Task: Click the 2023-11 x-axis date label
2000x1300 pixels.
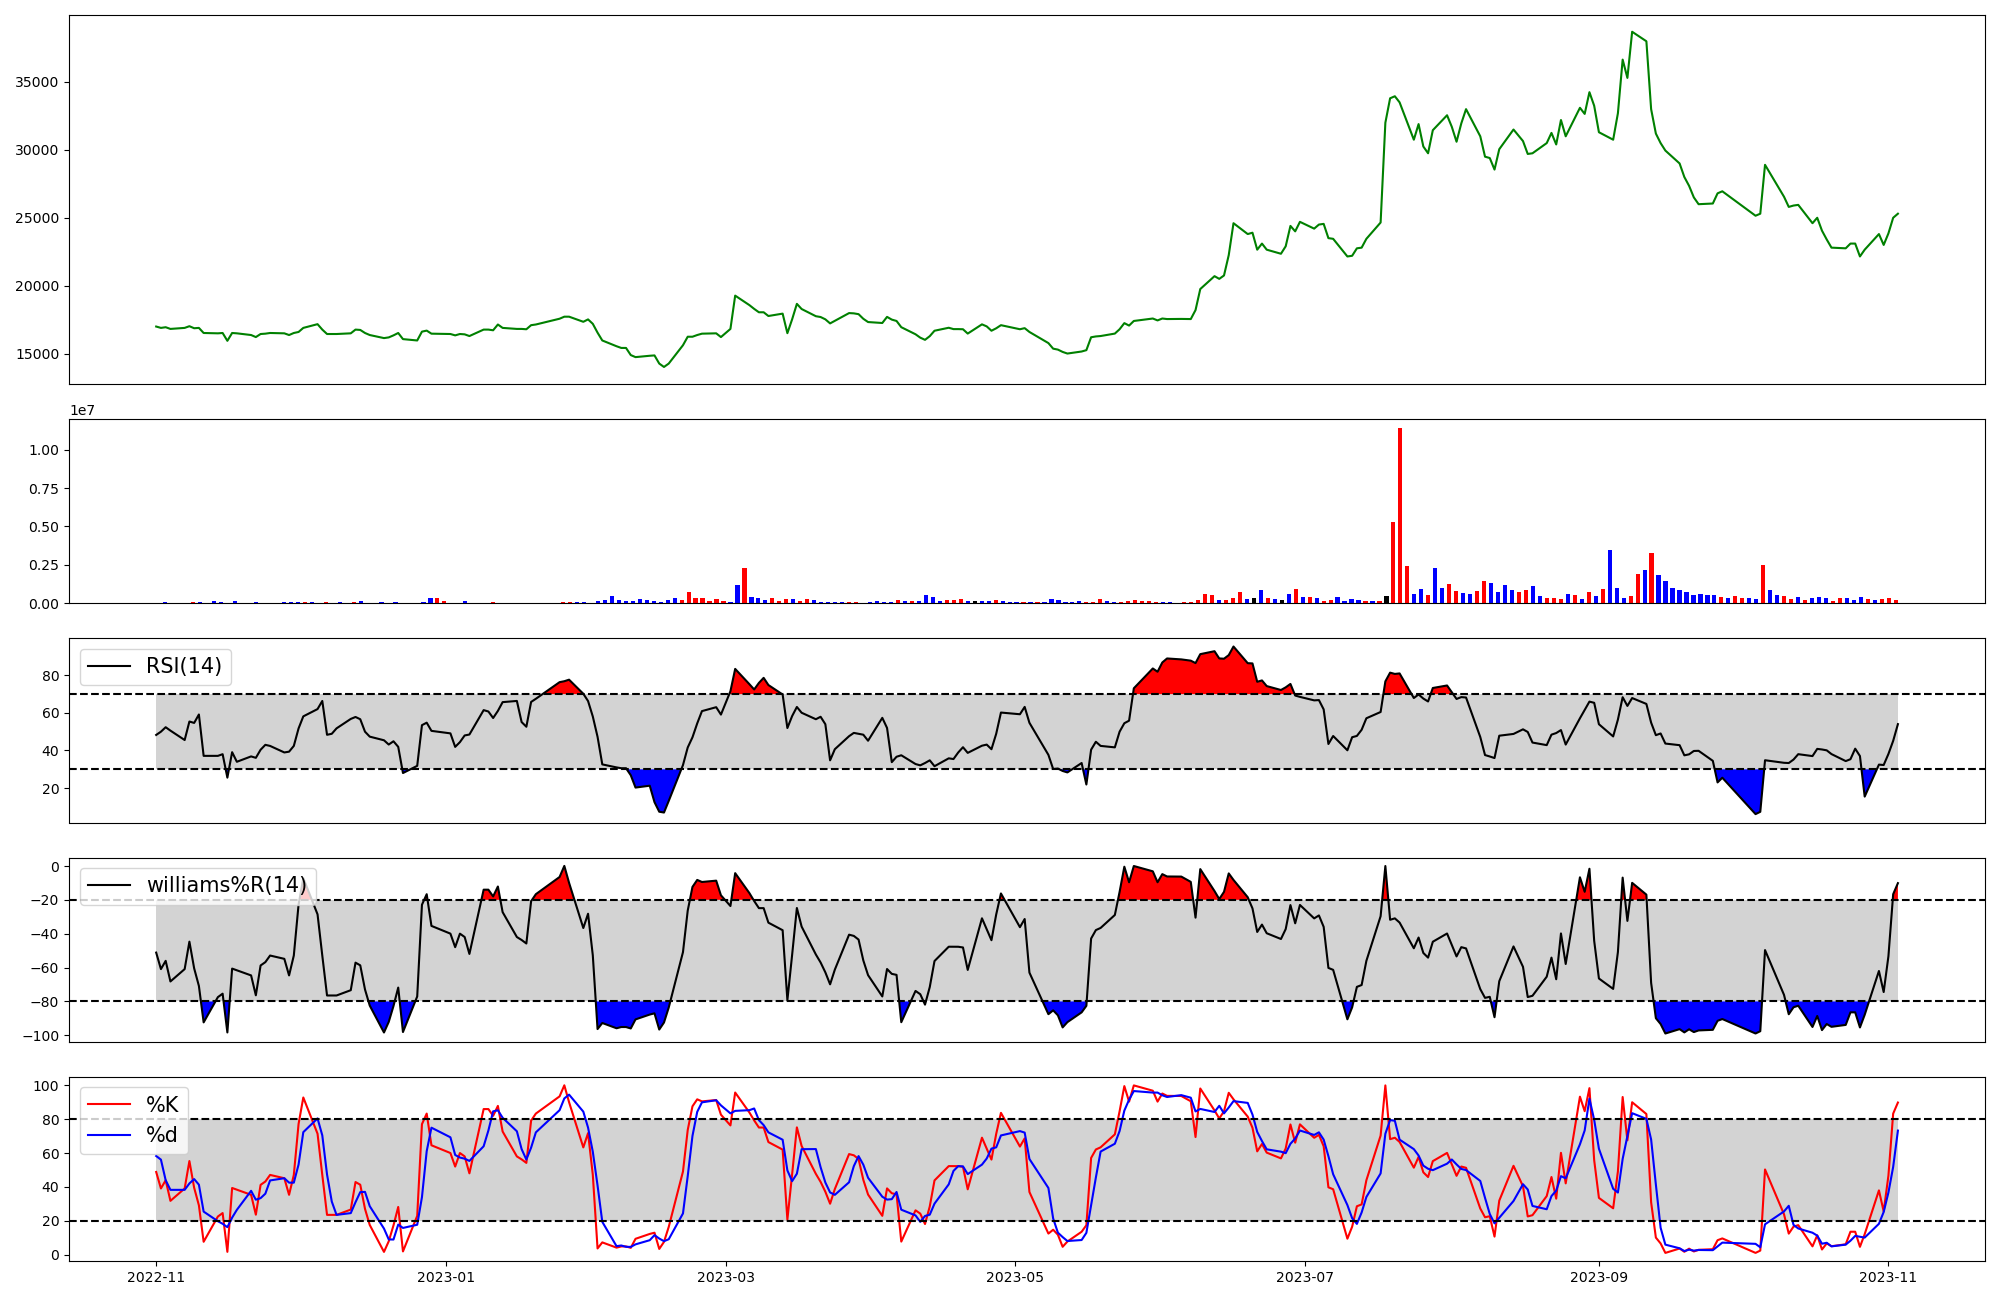Action: pos(1888,1277)
